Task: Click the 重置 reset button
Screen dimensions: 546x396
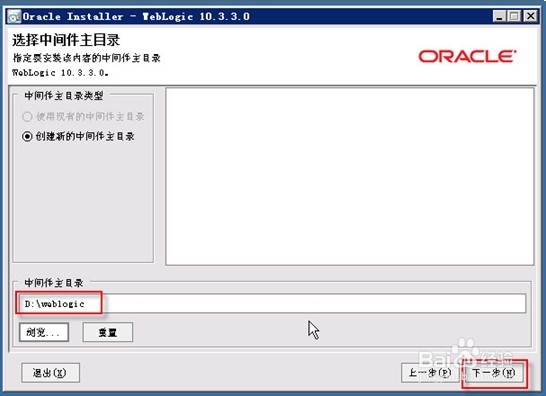Action: tap(108, 332)
